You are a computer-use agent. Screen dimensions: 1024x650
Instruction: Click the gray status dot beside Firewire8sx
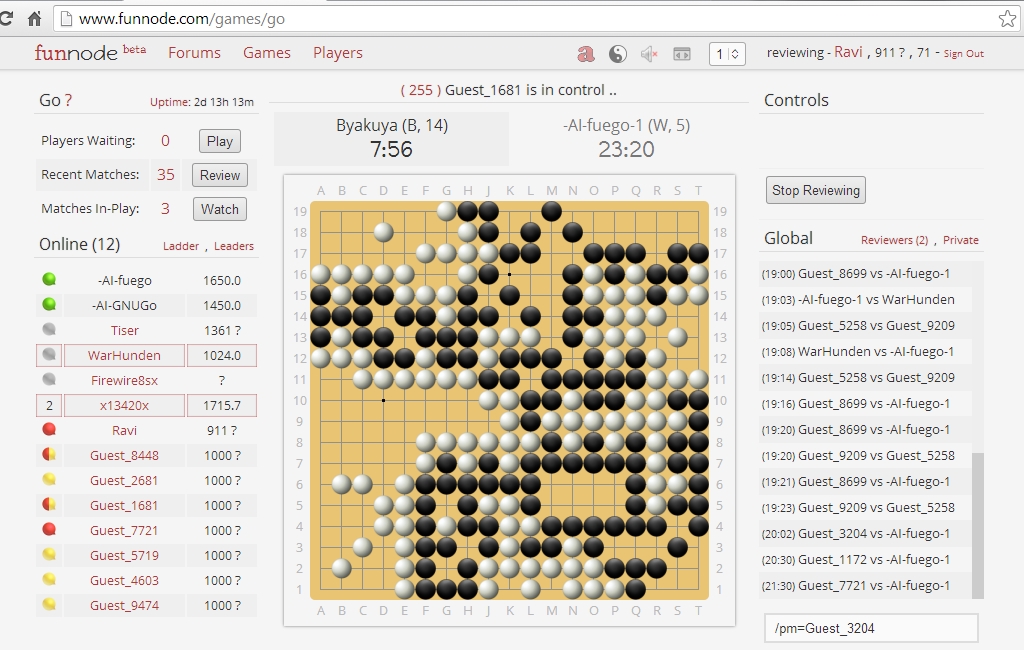pyautogui.click(x=51, y=380)
